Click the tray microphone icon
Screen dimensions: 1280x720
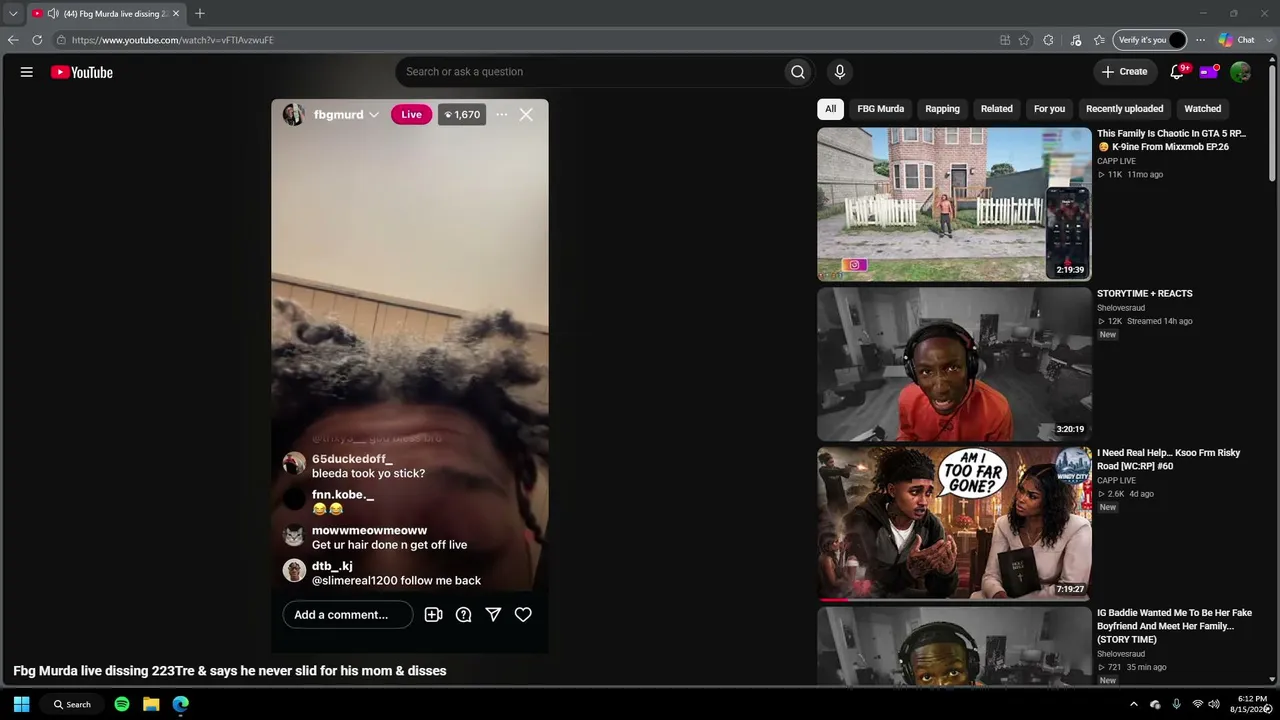tap(1177, 705)
